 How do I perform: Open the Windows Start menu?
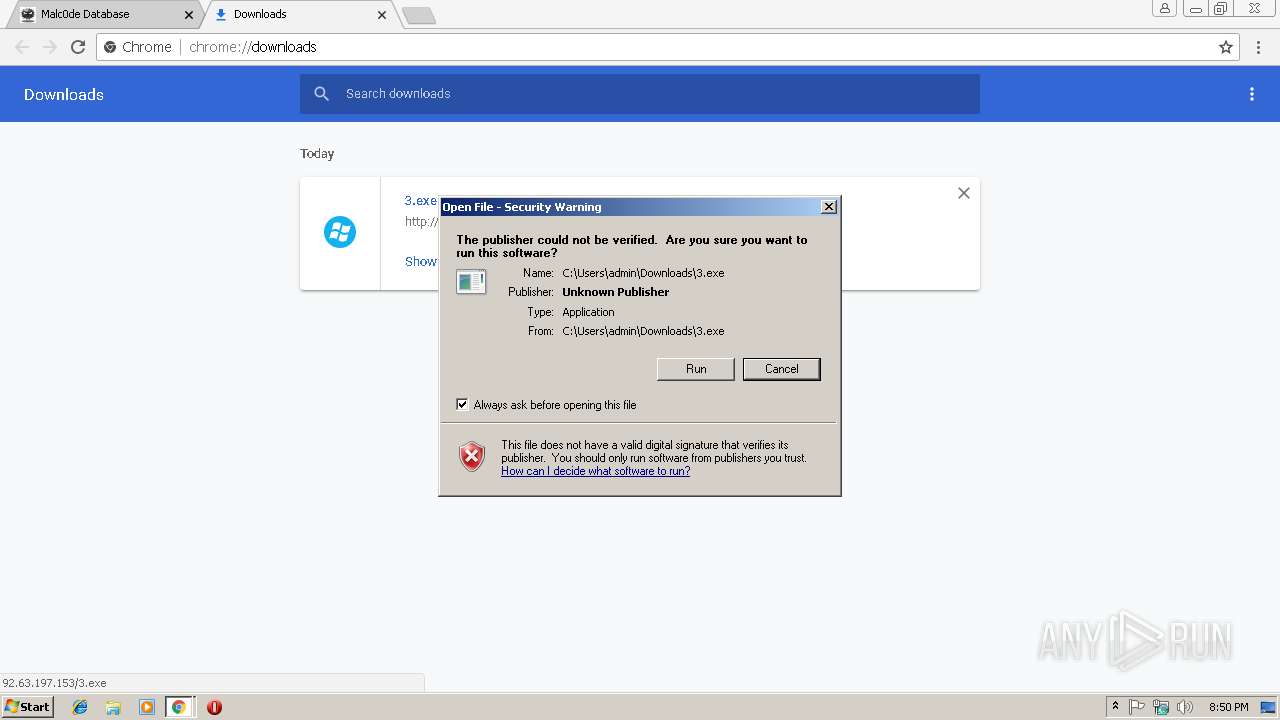27,707
